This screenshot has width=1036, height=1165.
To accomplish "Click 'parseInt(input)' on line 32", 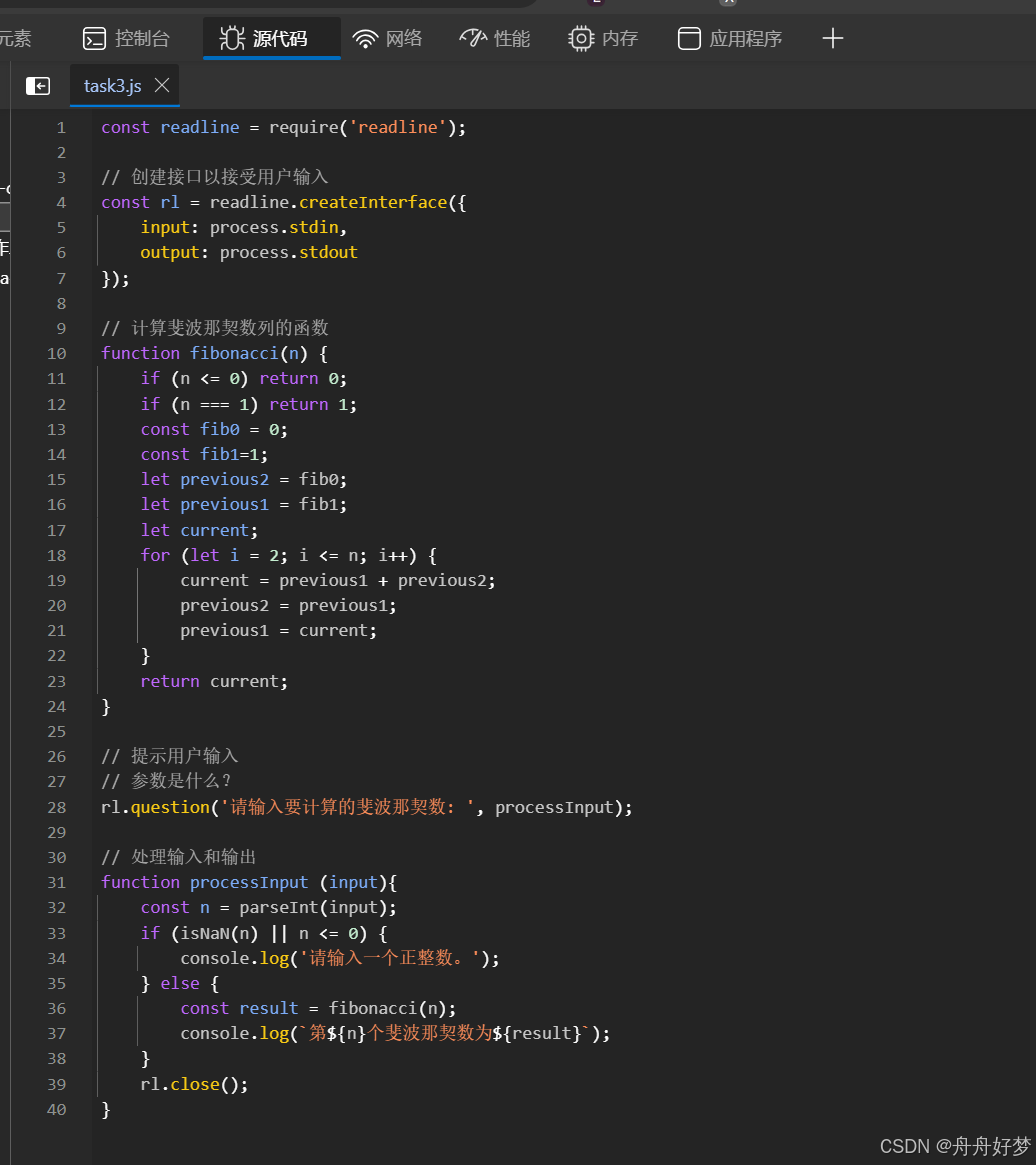I will 314,908.
